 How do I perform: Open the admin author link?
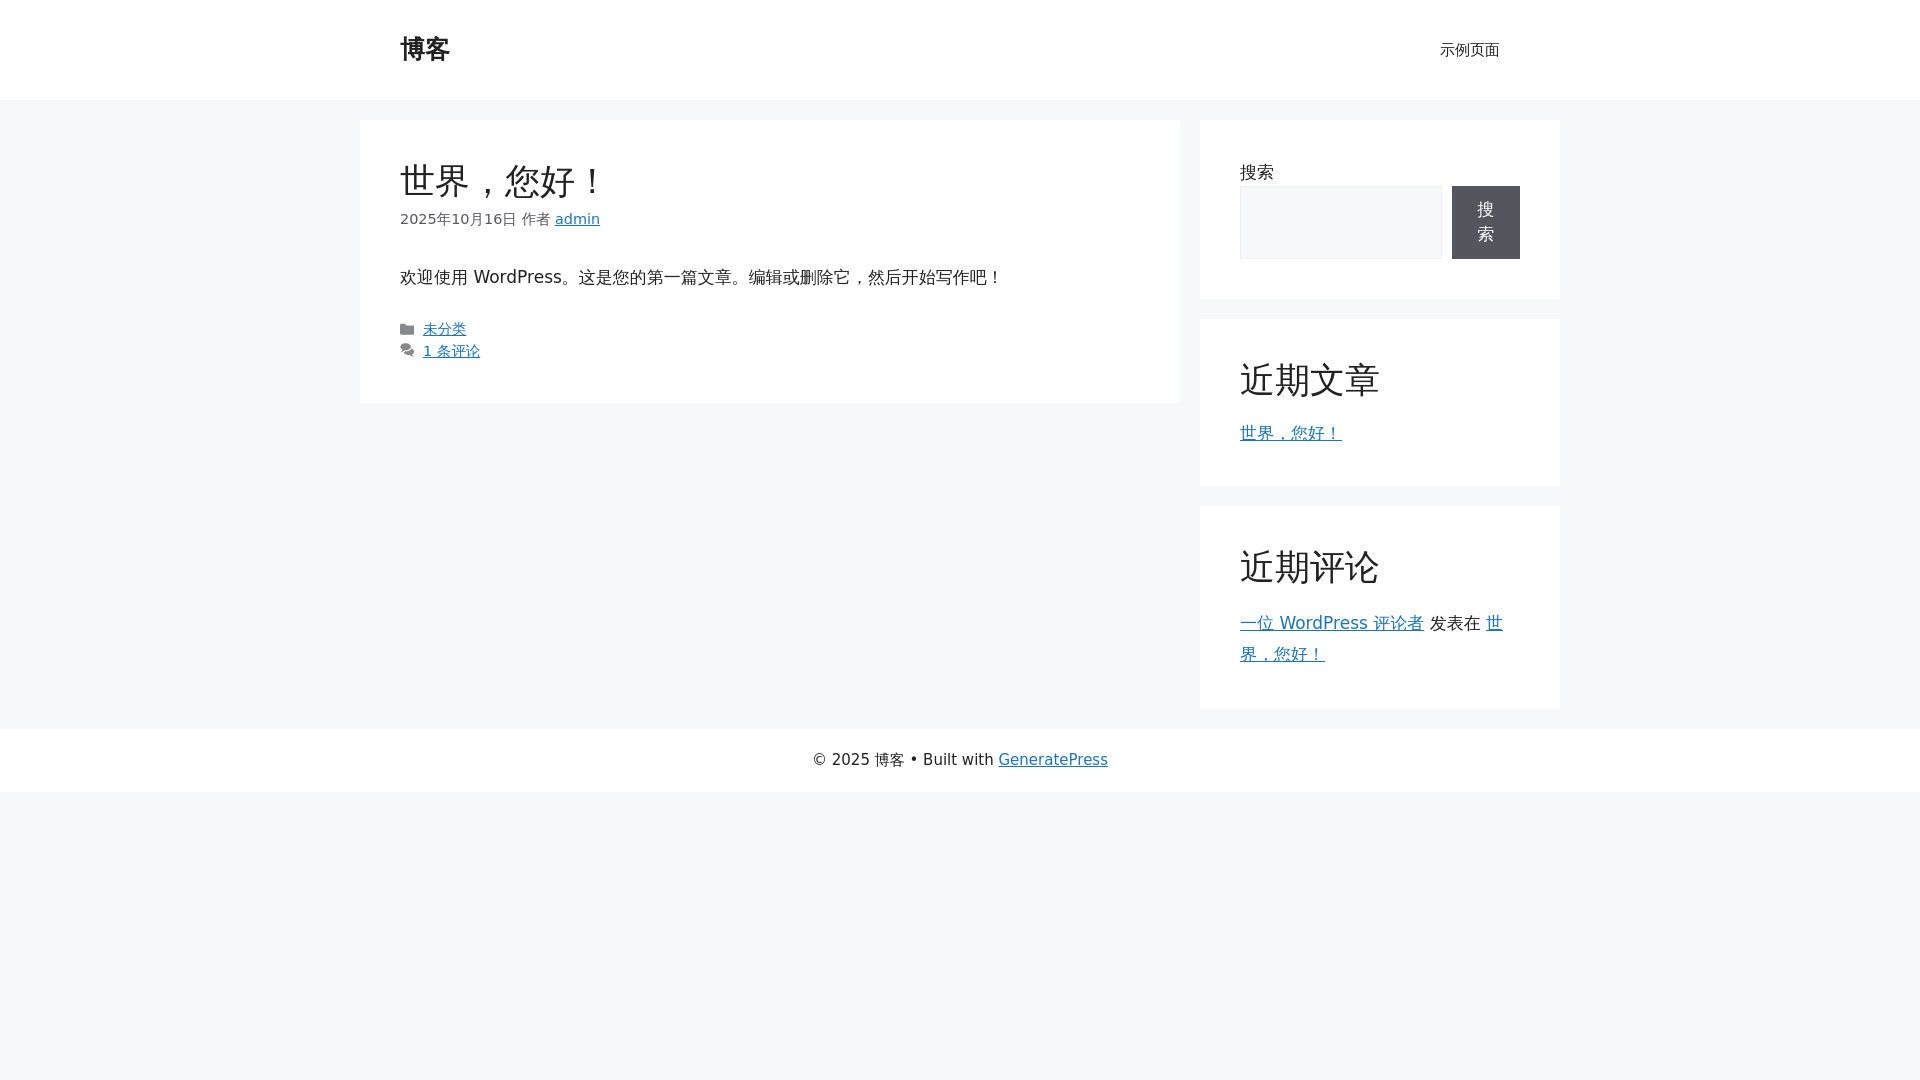pos(577,219)
